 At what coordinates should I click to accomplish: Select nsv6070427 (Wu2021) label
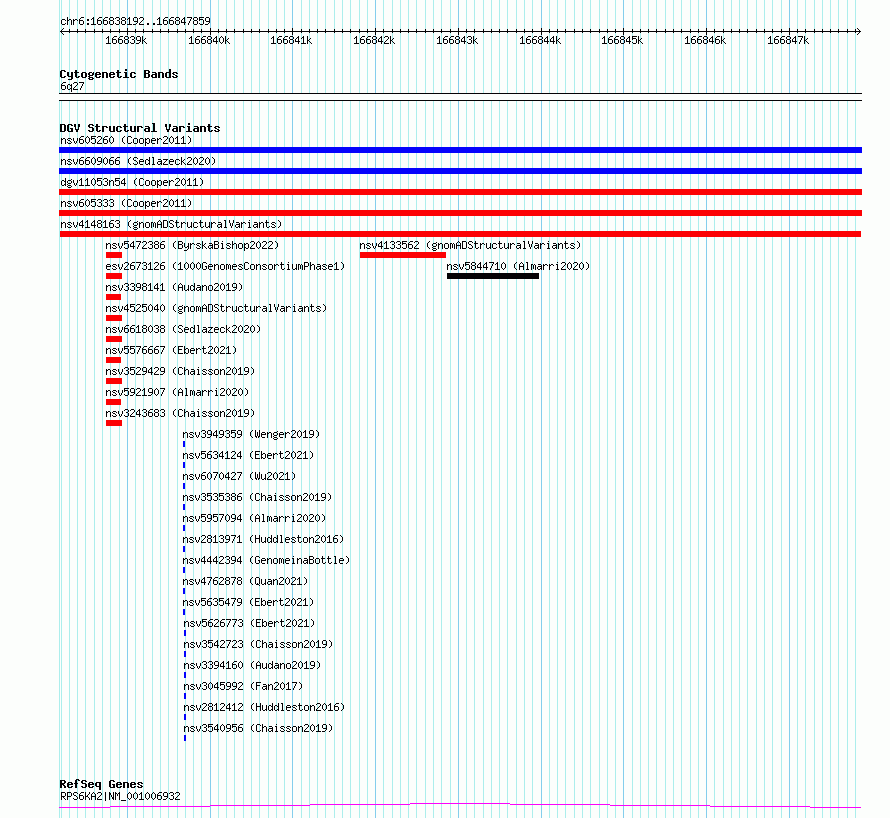[239, 476]
